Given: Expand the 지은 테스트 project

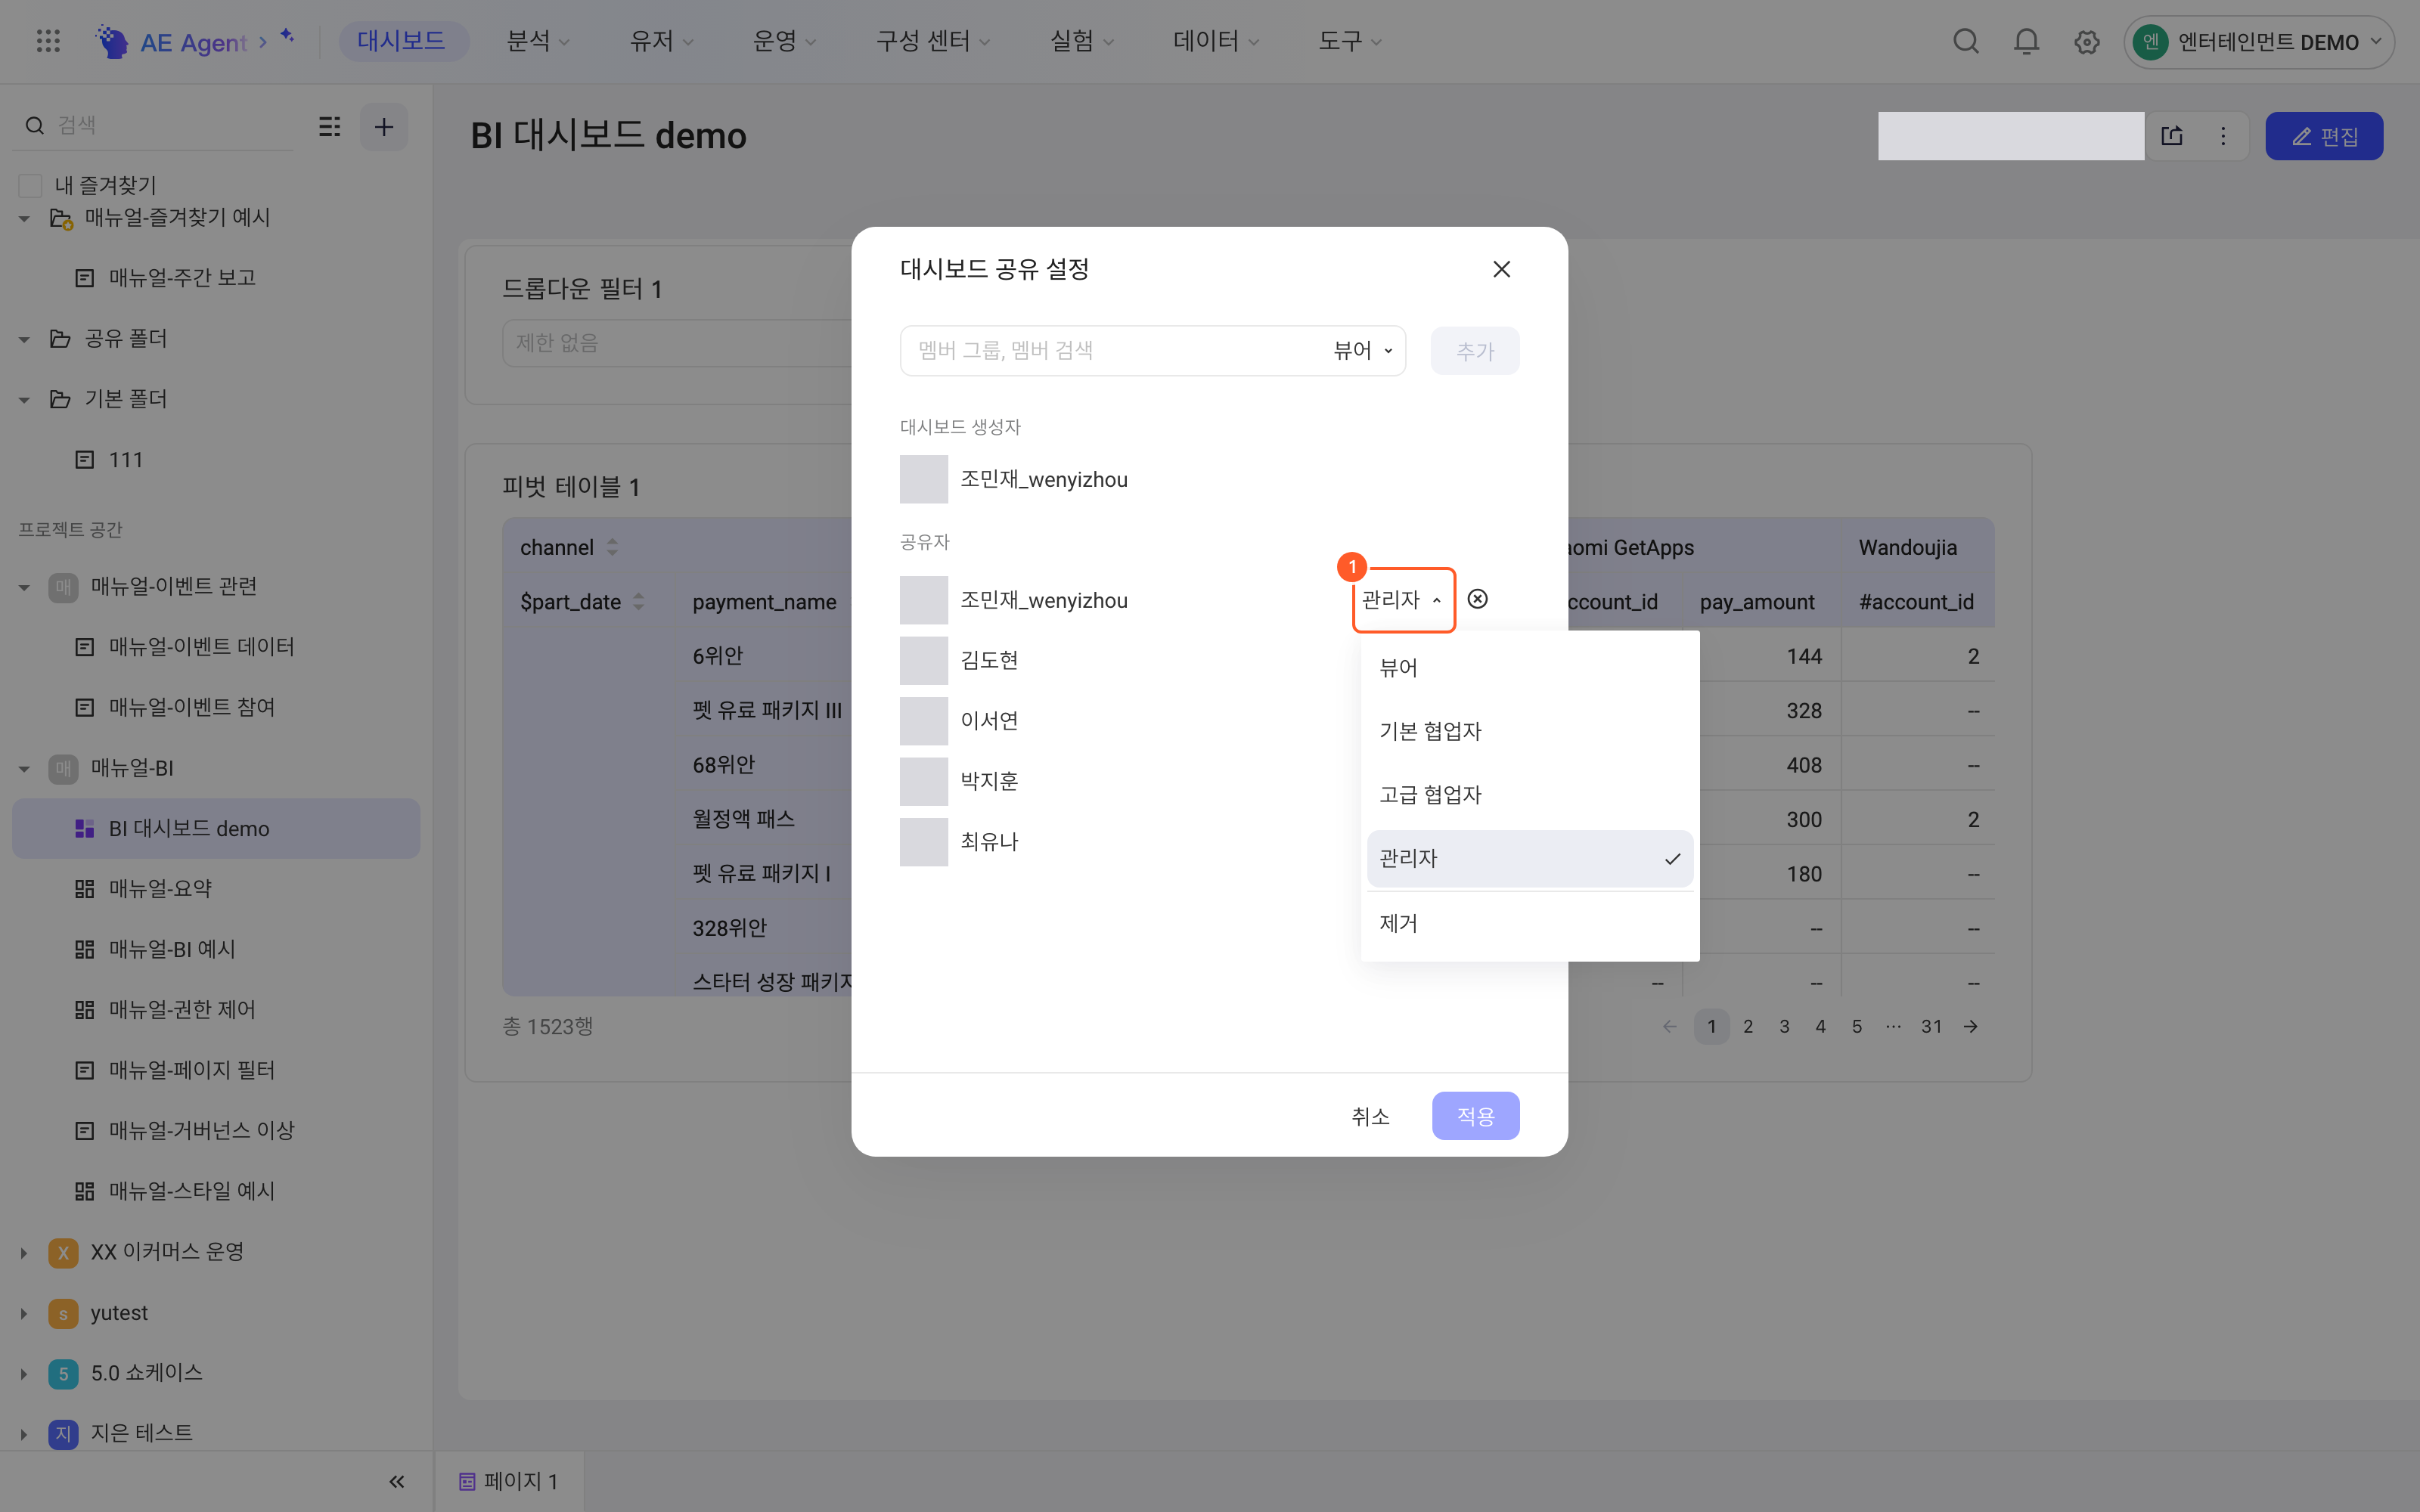Looking at the screenshot, I should [x=24, y=1433].
